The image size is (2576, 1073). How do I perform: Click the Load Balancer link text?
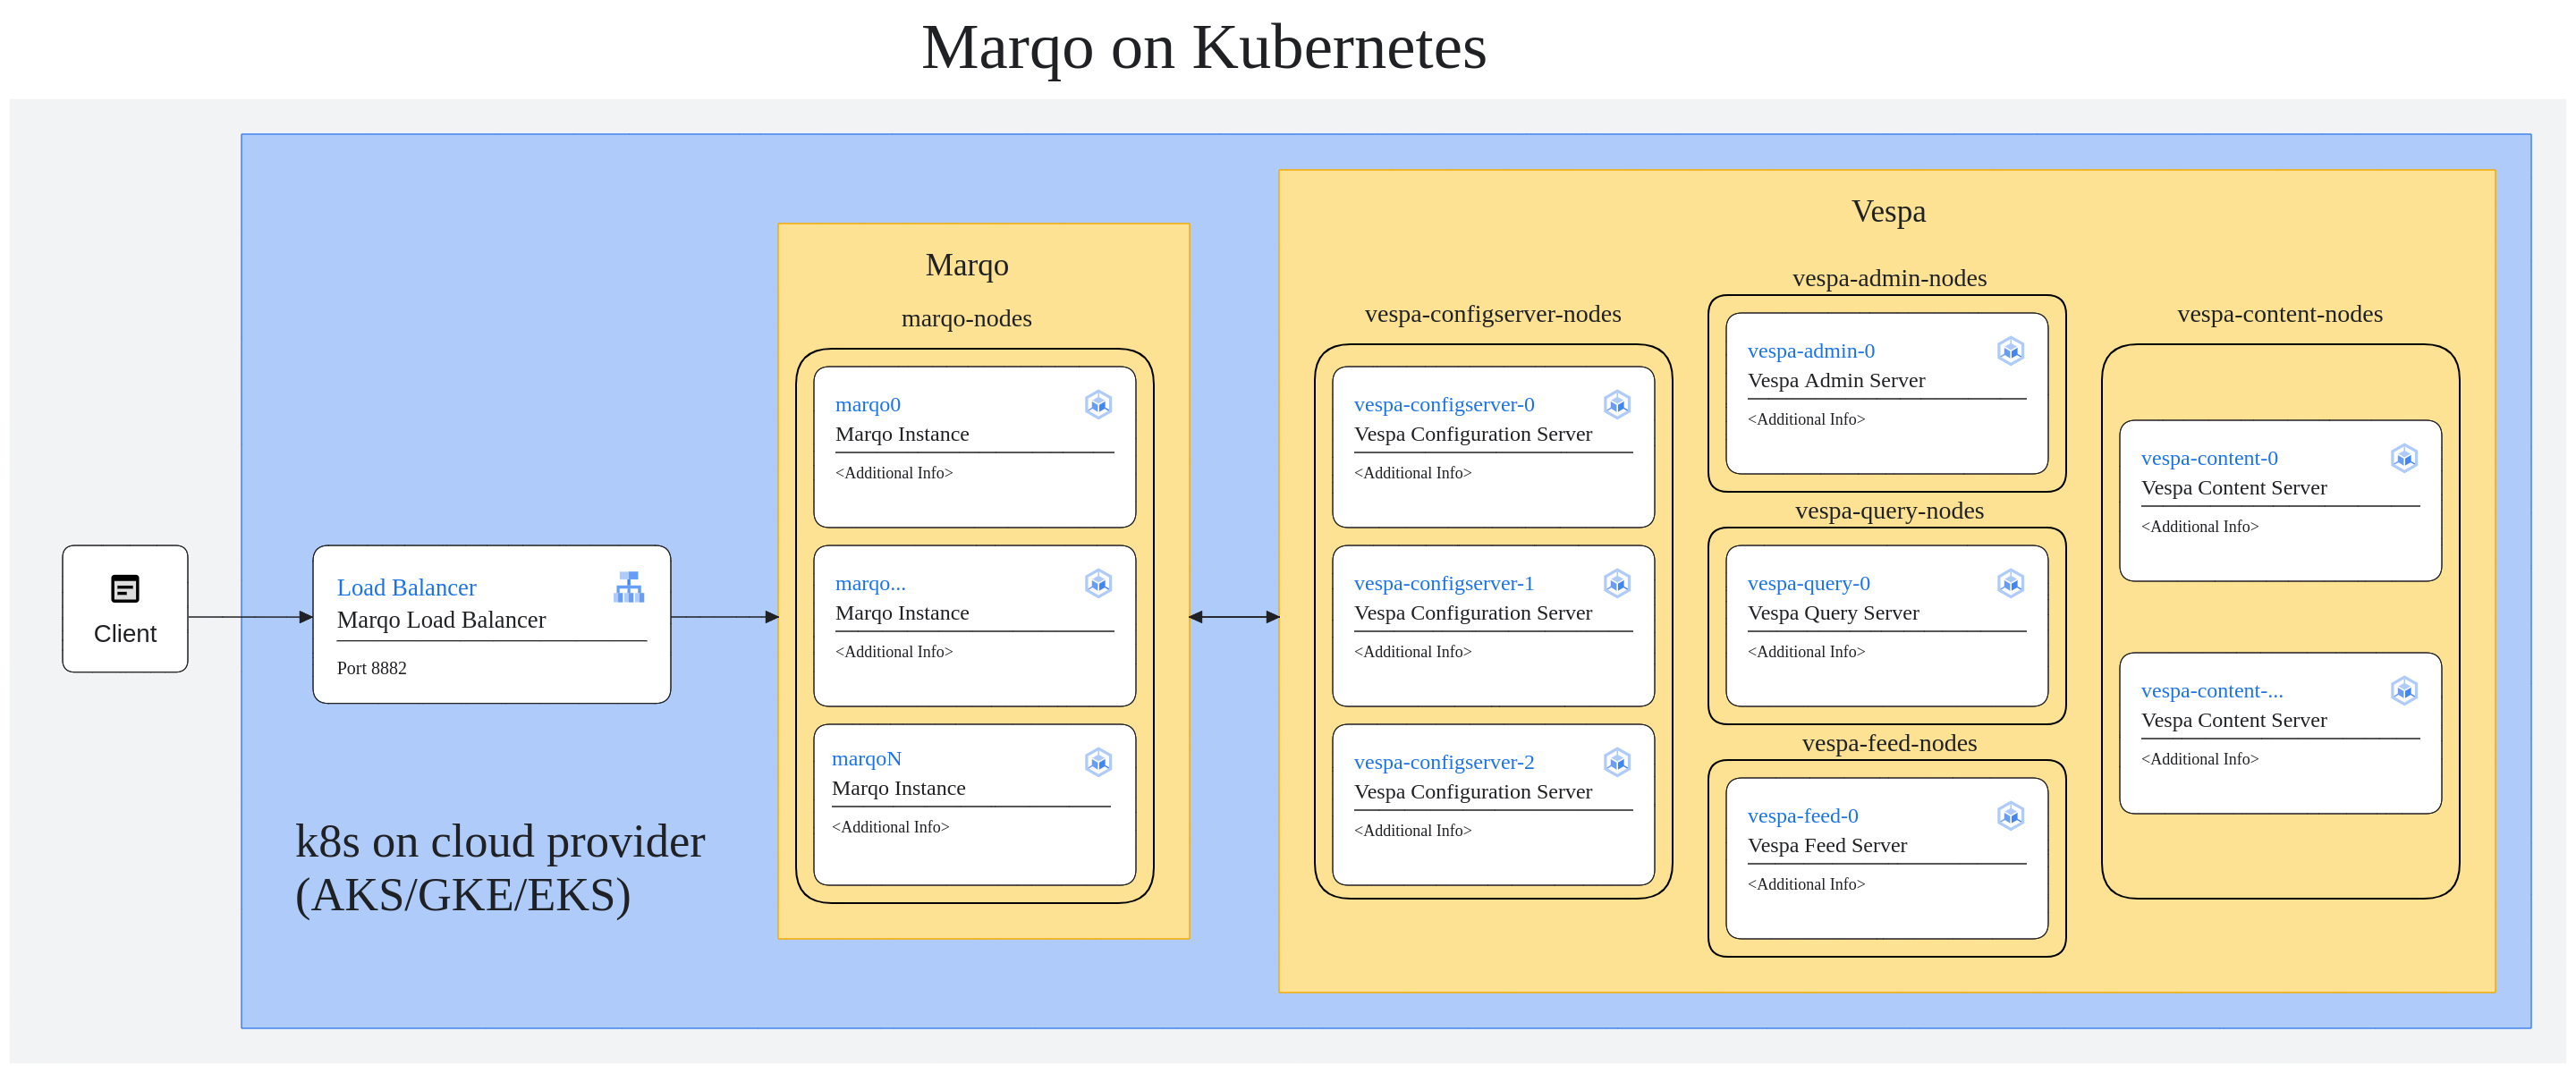click(406, 587)
